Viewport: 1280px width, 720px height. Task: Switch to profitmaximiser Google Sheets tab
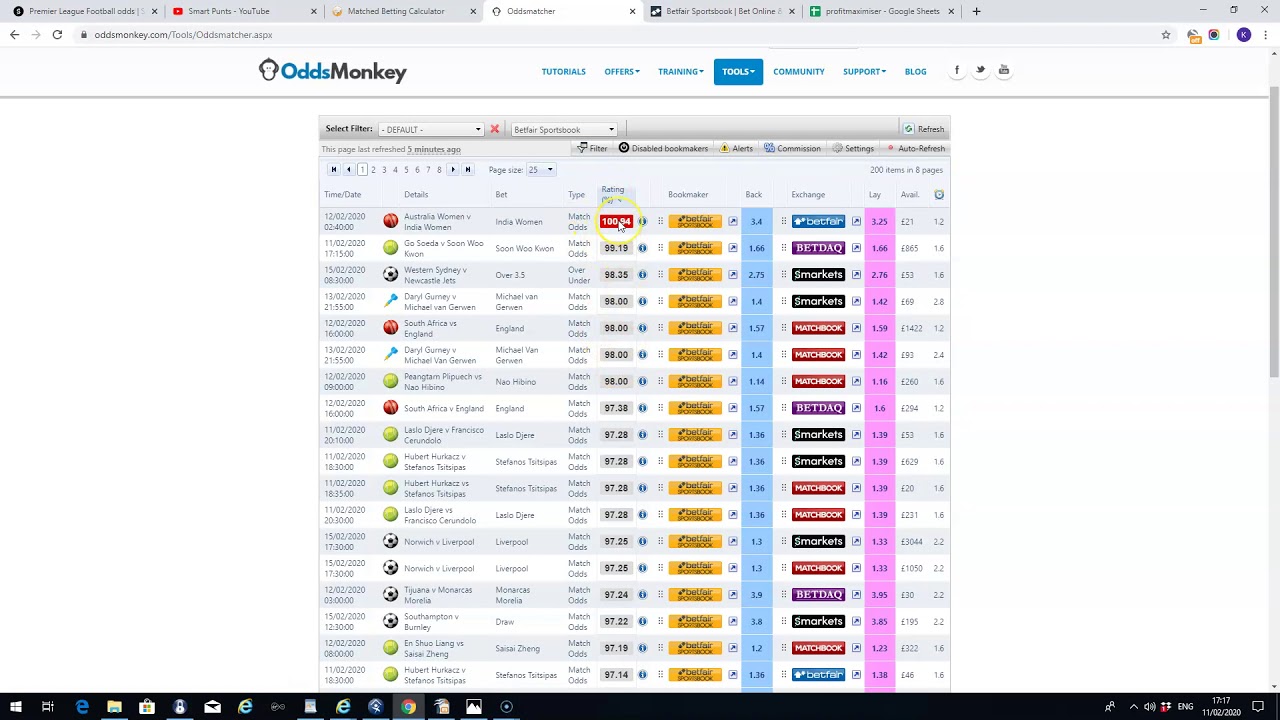882,11
